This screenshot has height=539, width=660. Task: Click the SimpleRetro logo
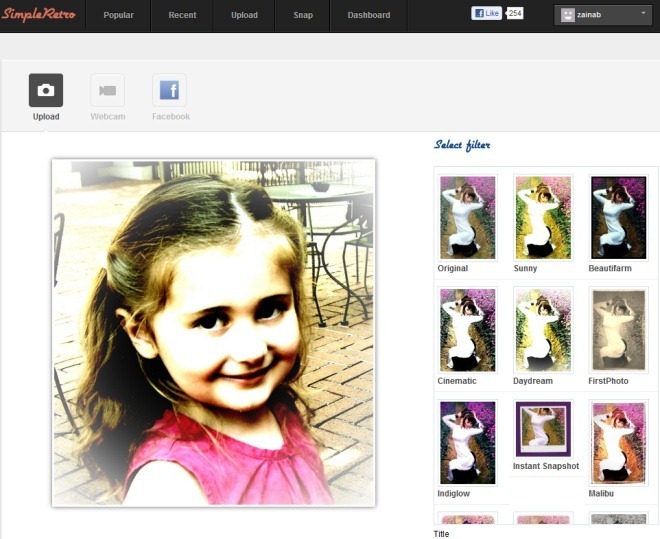(x=39, y=14)
